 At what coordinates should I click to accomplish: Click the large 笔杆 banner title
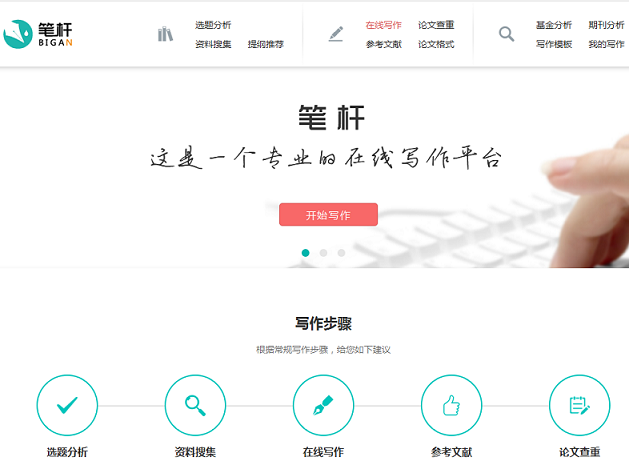(x=331, y=117)
